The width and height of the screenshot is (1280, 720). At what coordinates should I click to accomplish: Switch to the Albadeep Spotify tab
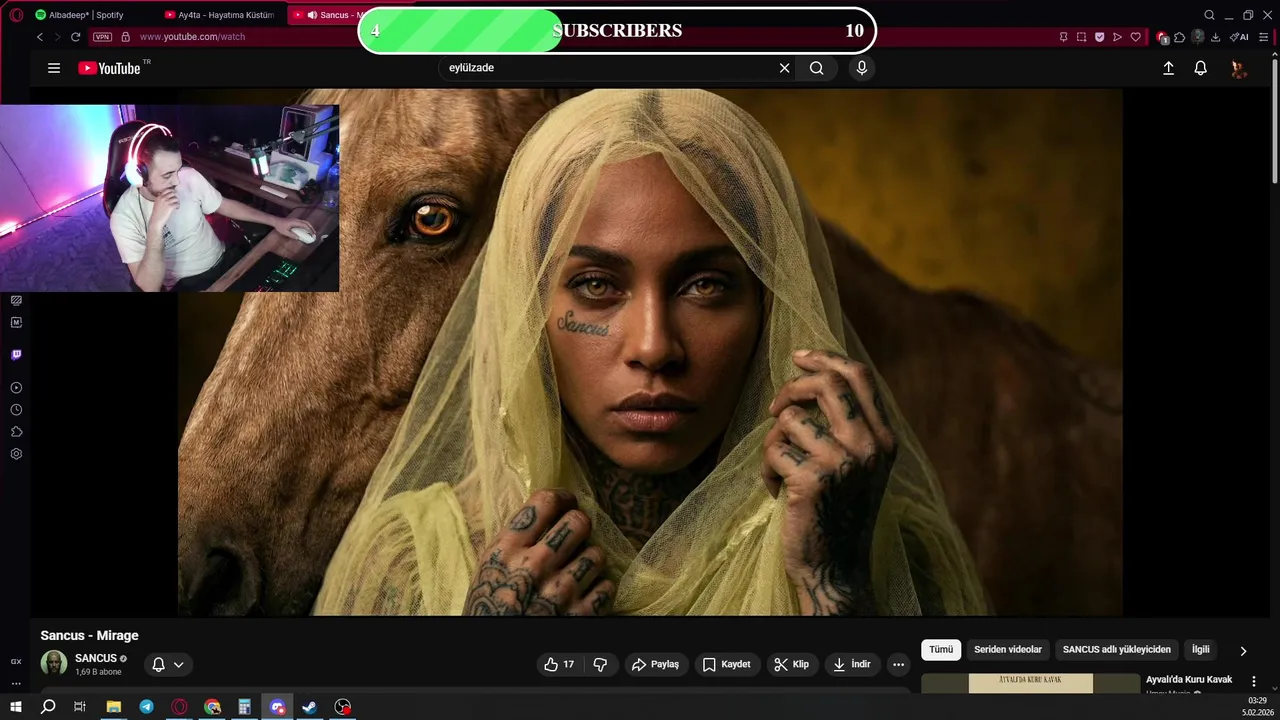[x=86, y=15]
